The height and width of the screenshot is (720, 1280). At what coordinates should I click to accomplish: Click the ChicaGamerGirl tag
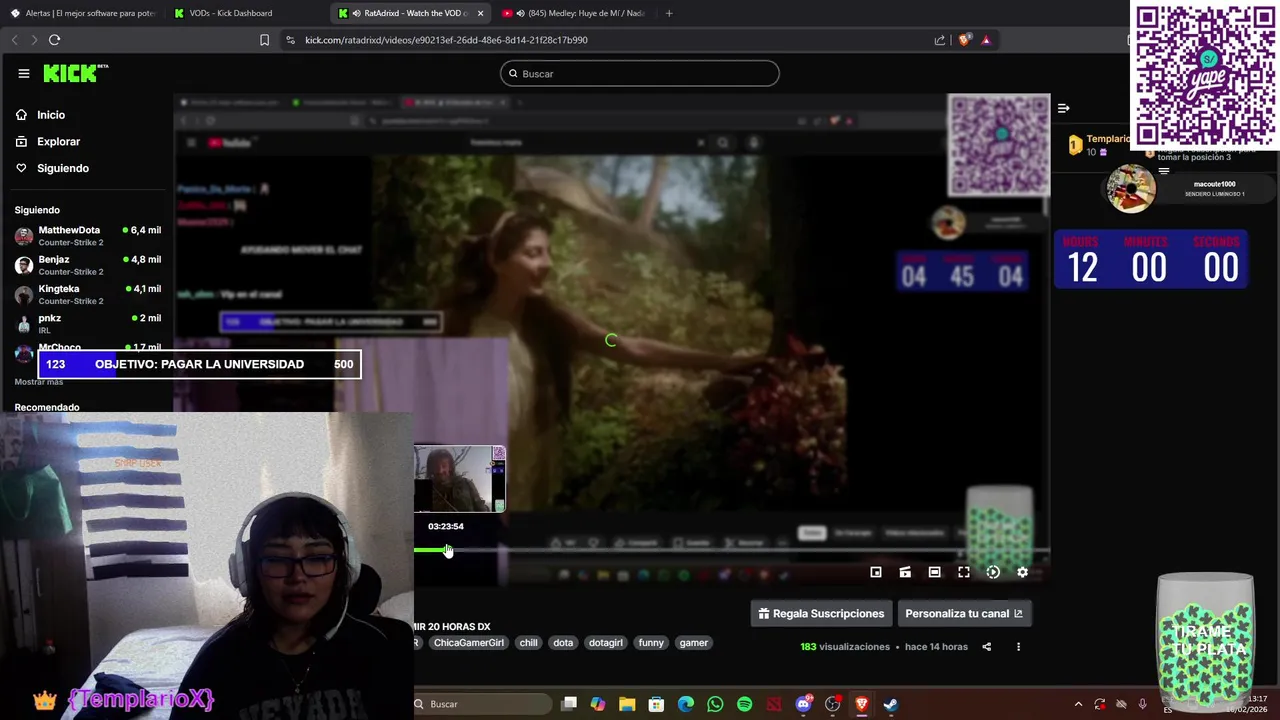[468, 643]
